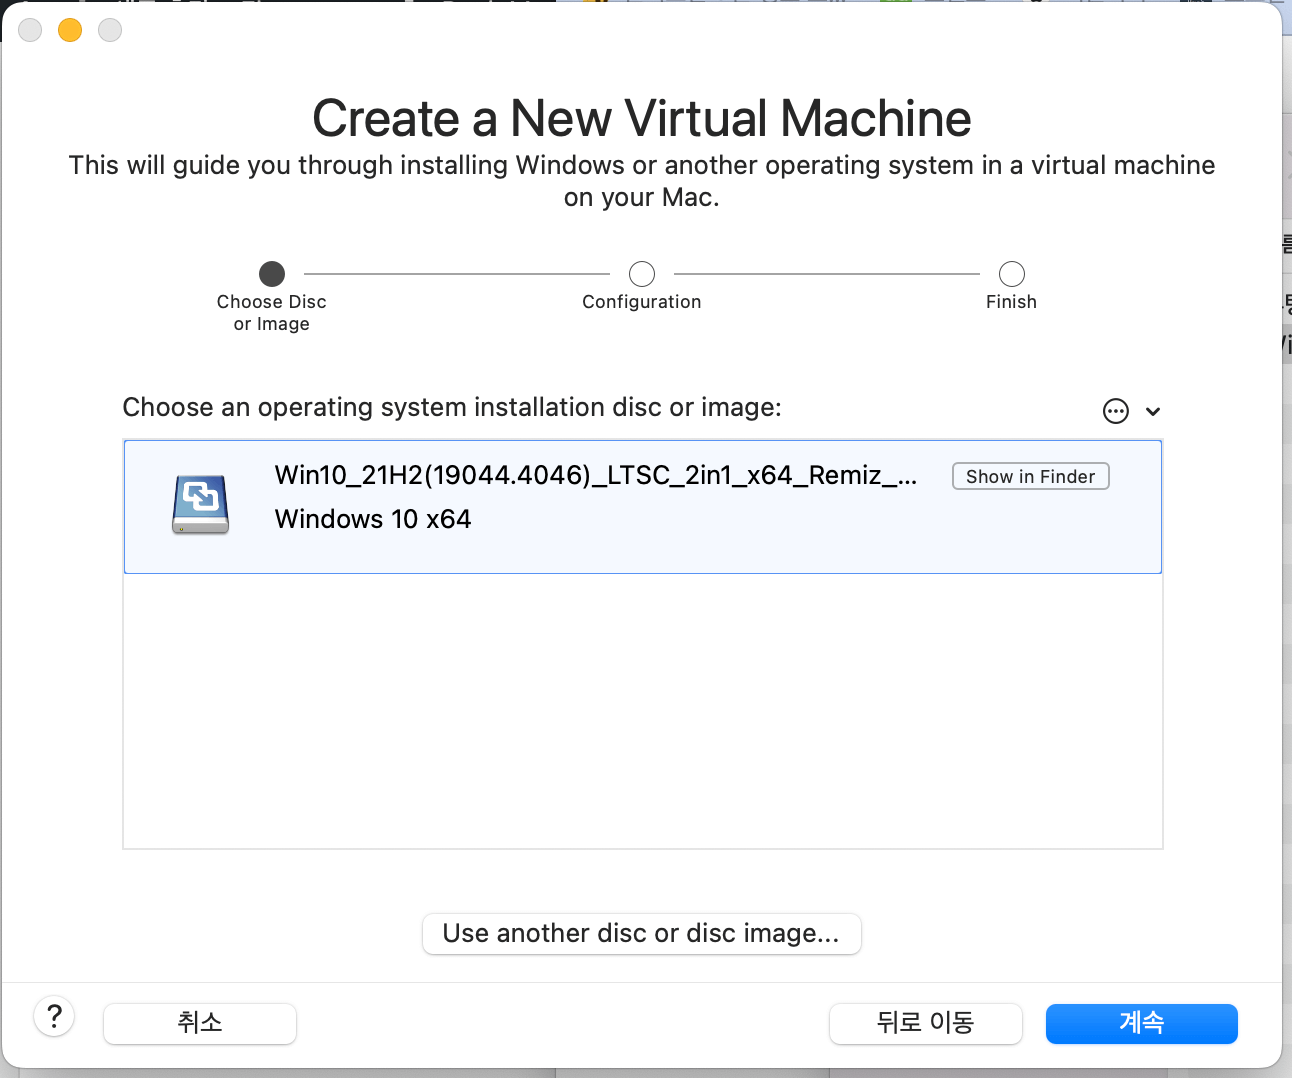Click the 뒤로 이동 back button
Image resolution: width=1292 pixels, height=1078 pixels.
coord(926,1023)
